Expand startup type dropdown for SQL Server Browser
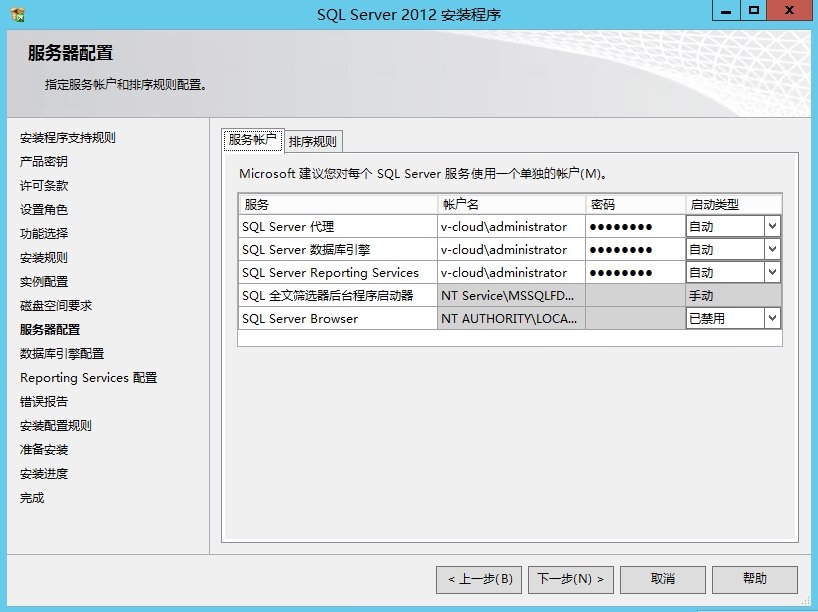 772,318
